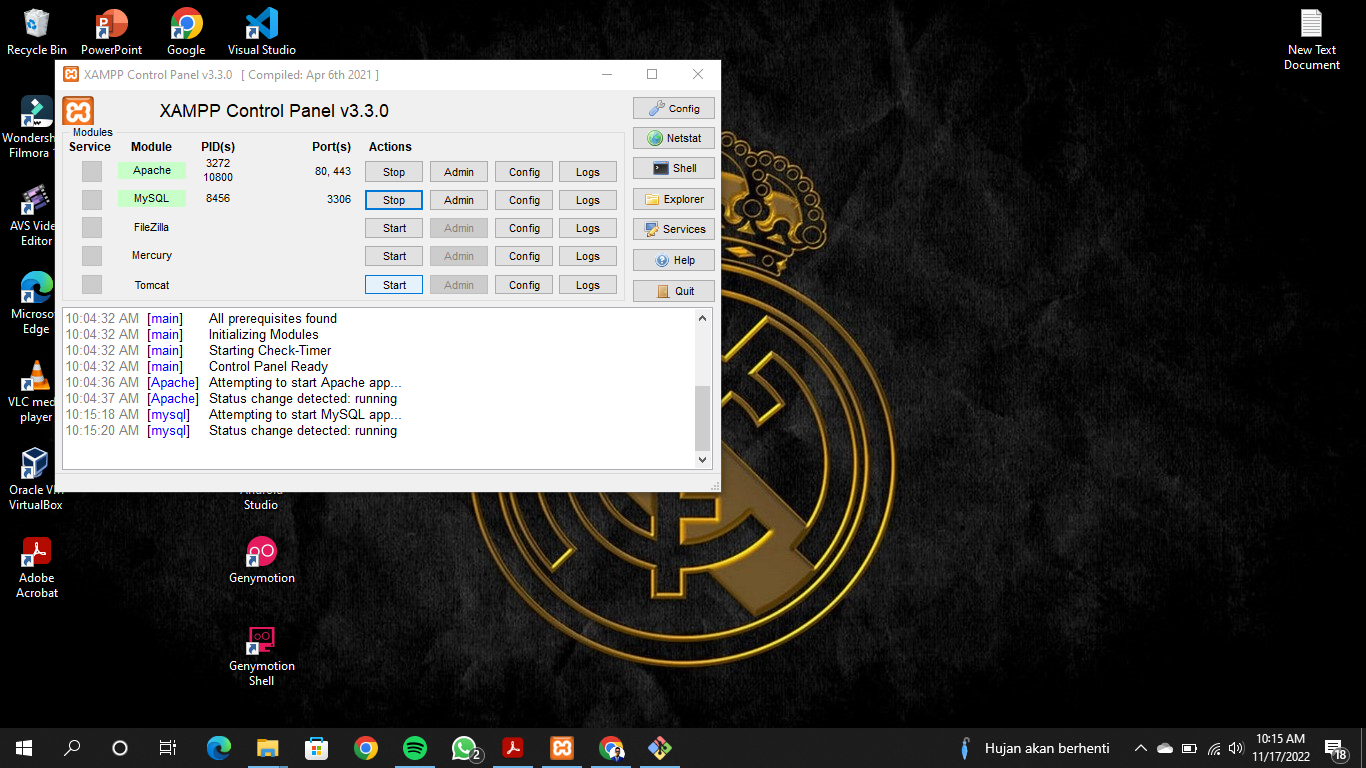This screenshot has height=768, width=1366.
Task: Switch to XAMPP taskbar icon
Action: (x=562, y=748)
